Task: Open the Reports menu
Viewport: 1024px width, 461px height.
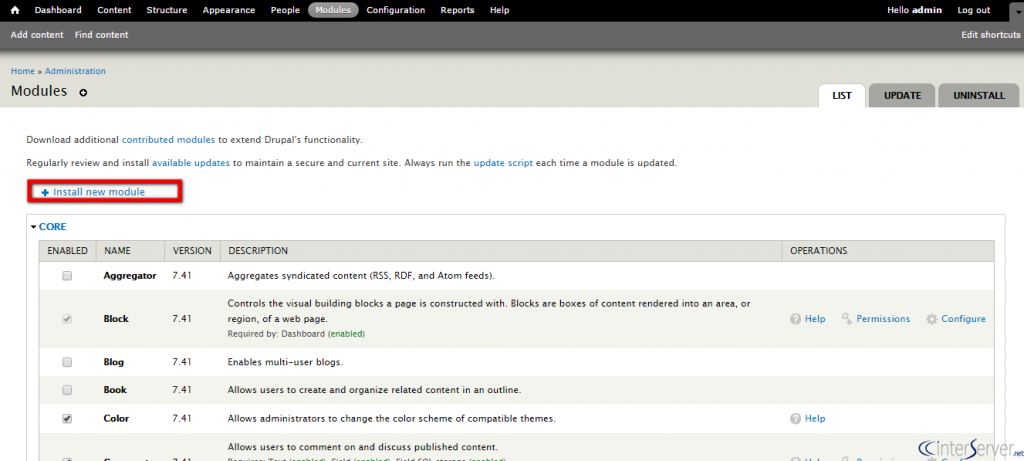Action: point(458,10)
